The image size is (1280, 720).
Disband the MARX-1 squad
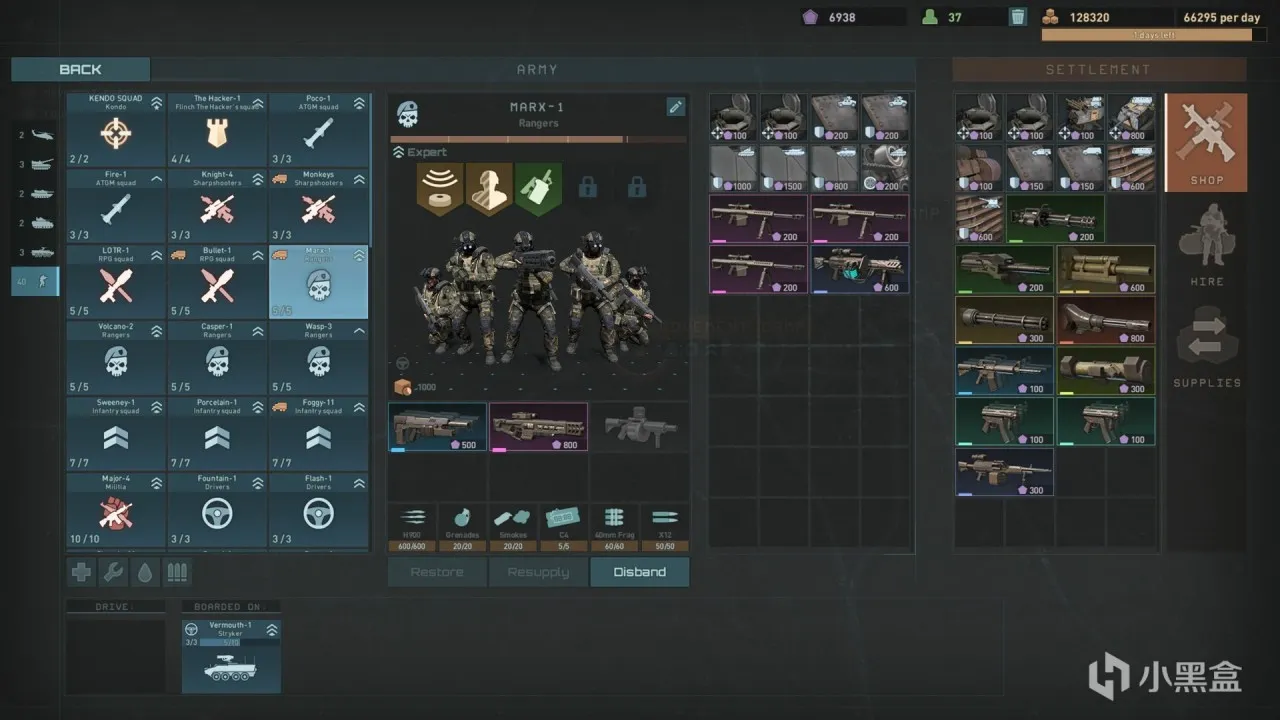[x=639, y=572]
